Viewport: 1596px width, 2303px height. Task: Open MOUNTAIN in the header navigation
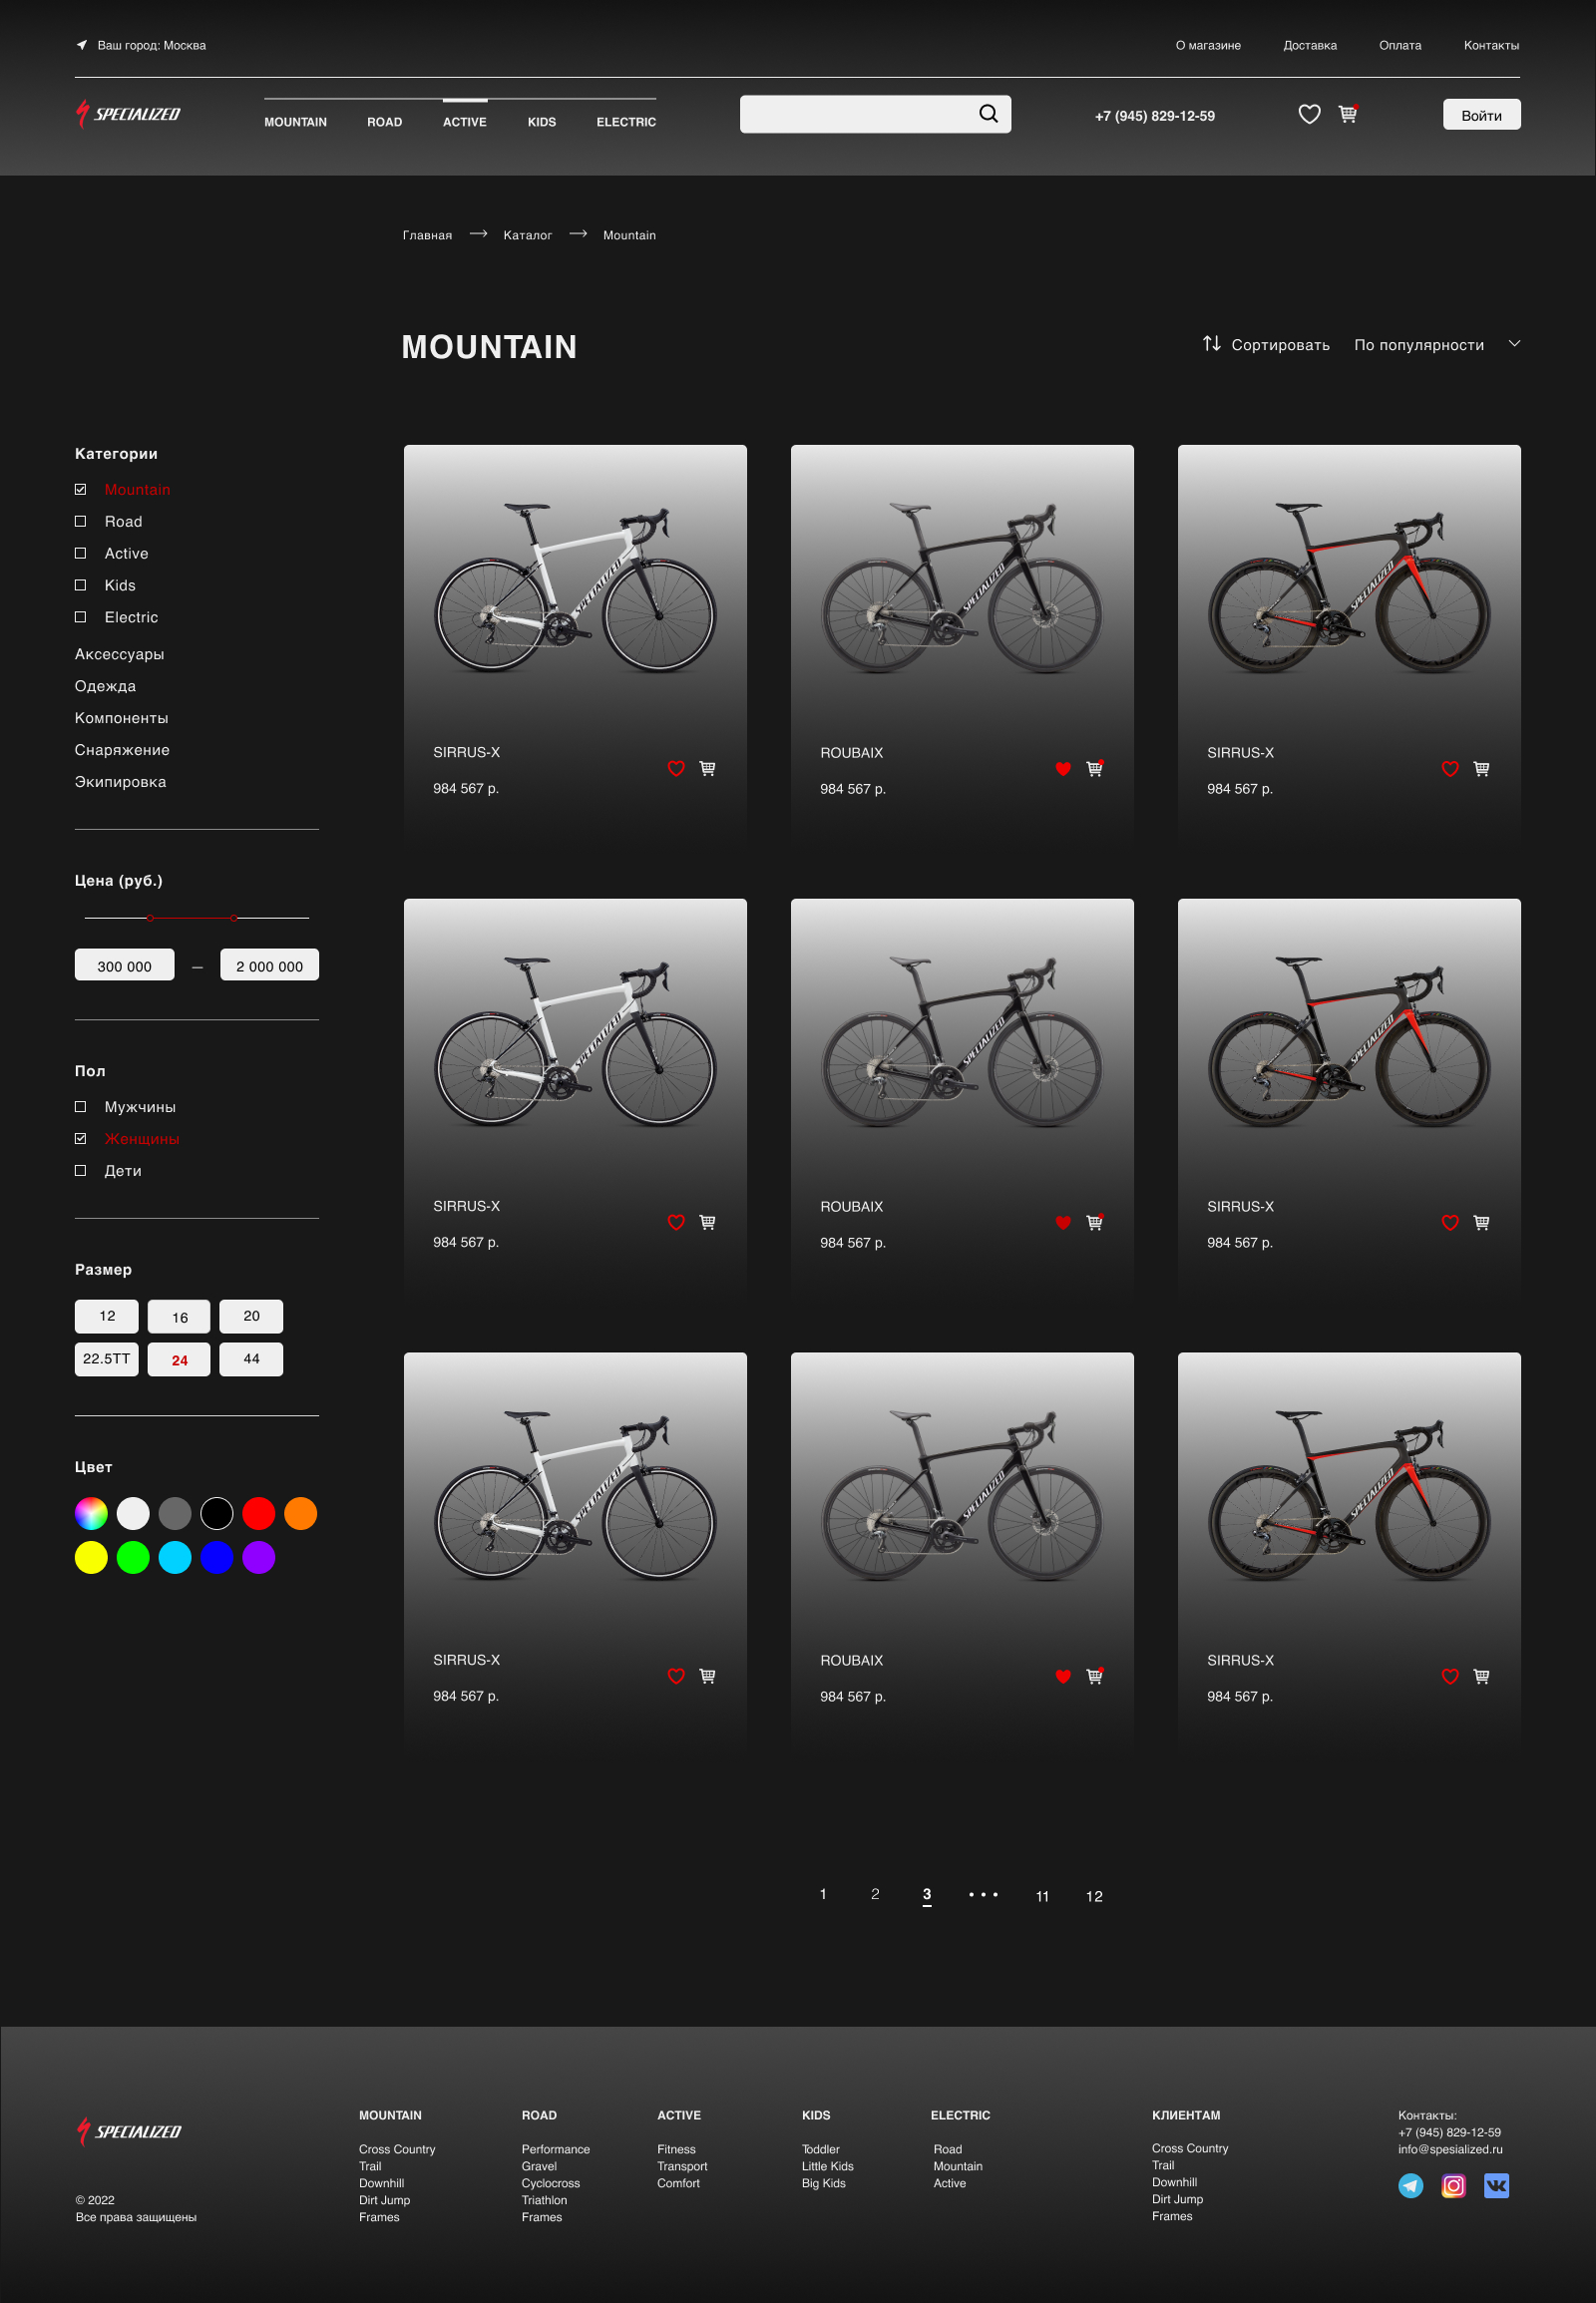tap(295, 122)
